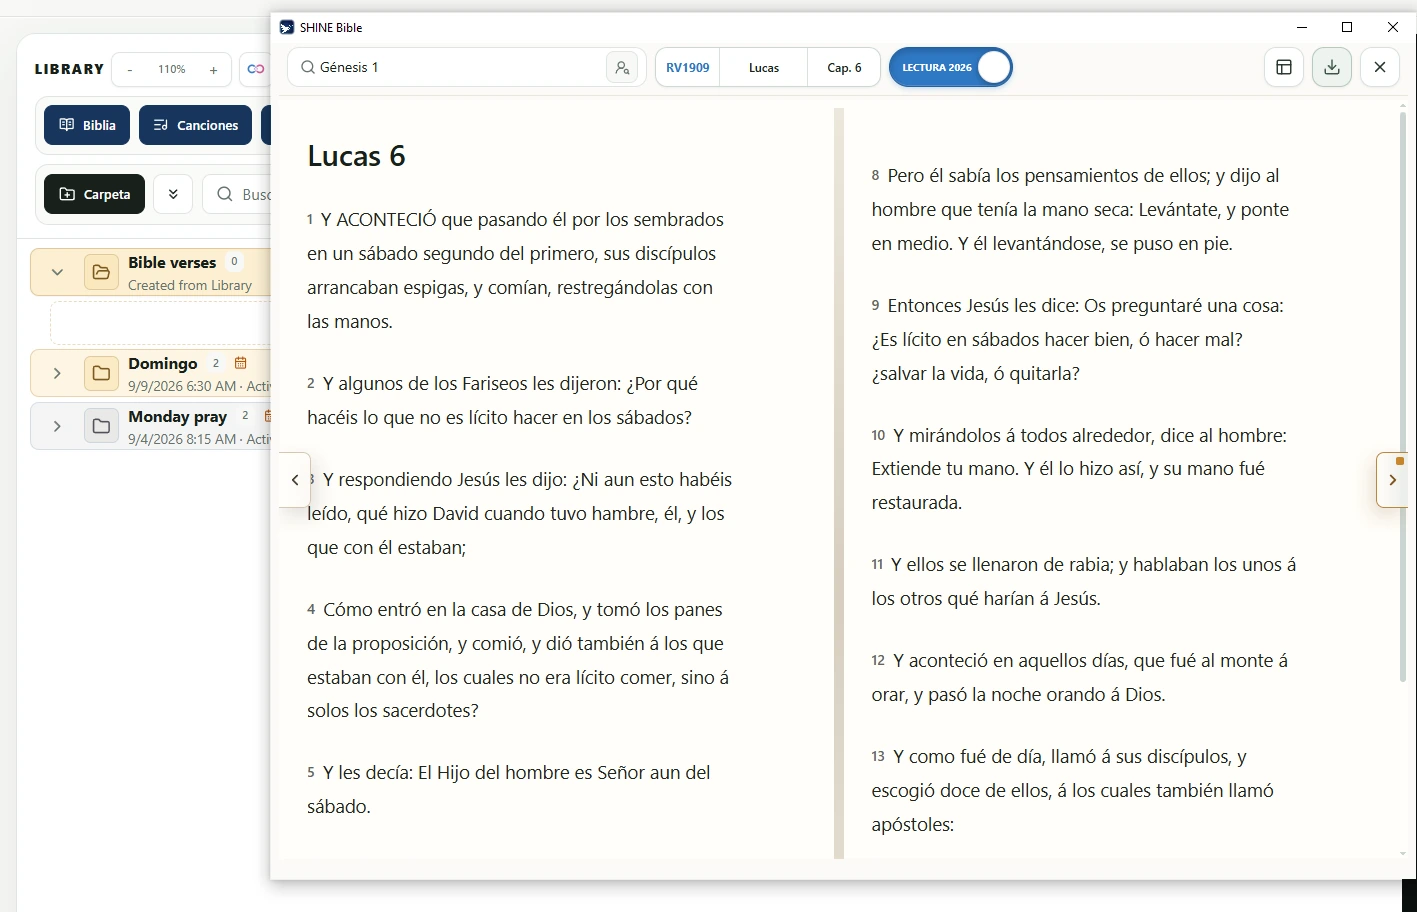
Task: Open Bible verses folder icon
Action: click(x=101, y=272)
